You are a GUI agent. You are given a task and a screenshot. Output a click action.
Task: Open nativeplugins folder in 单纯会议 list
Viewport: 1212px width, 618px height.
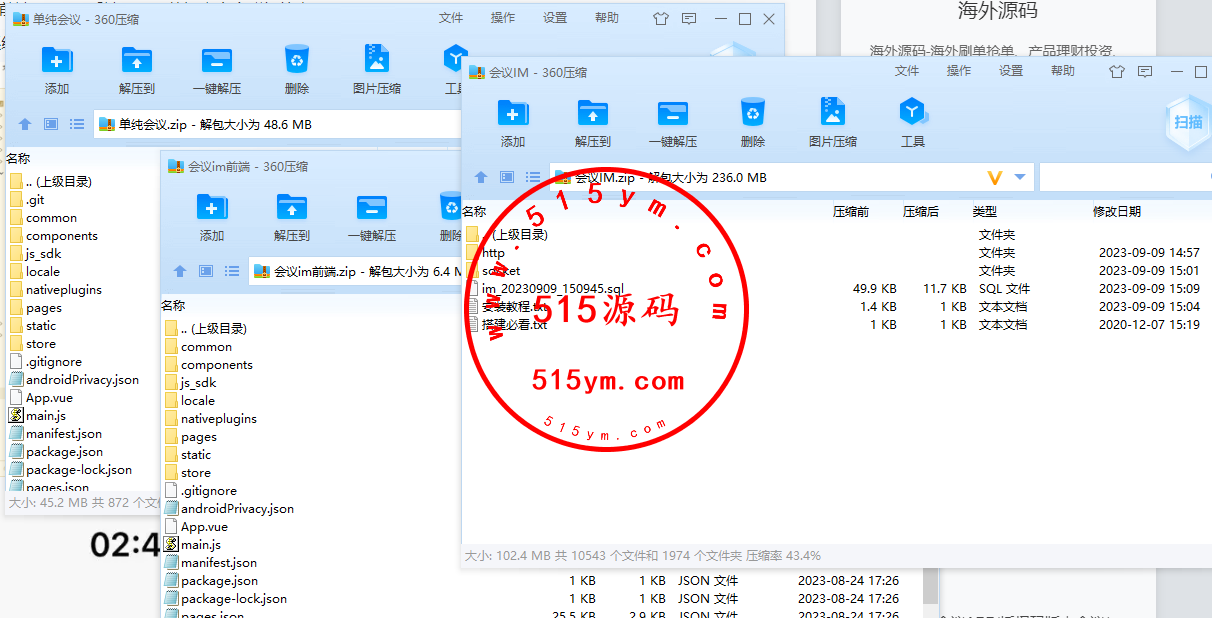coord(63,290)
